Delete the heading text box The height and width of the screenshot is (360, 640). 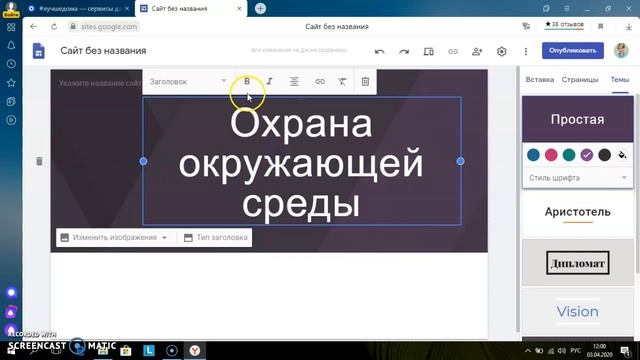[365, 82]
